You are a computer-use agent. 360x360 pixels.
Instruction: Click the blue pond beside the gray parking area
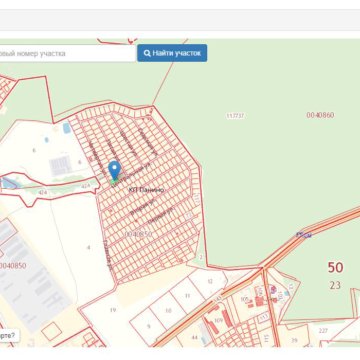tap(67, 128)
